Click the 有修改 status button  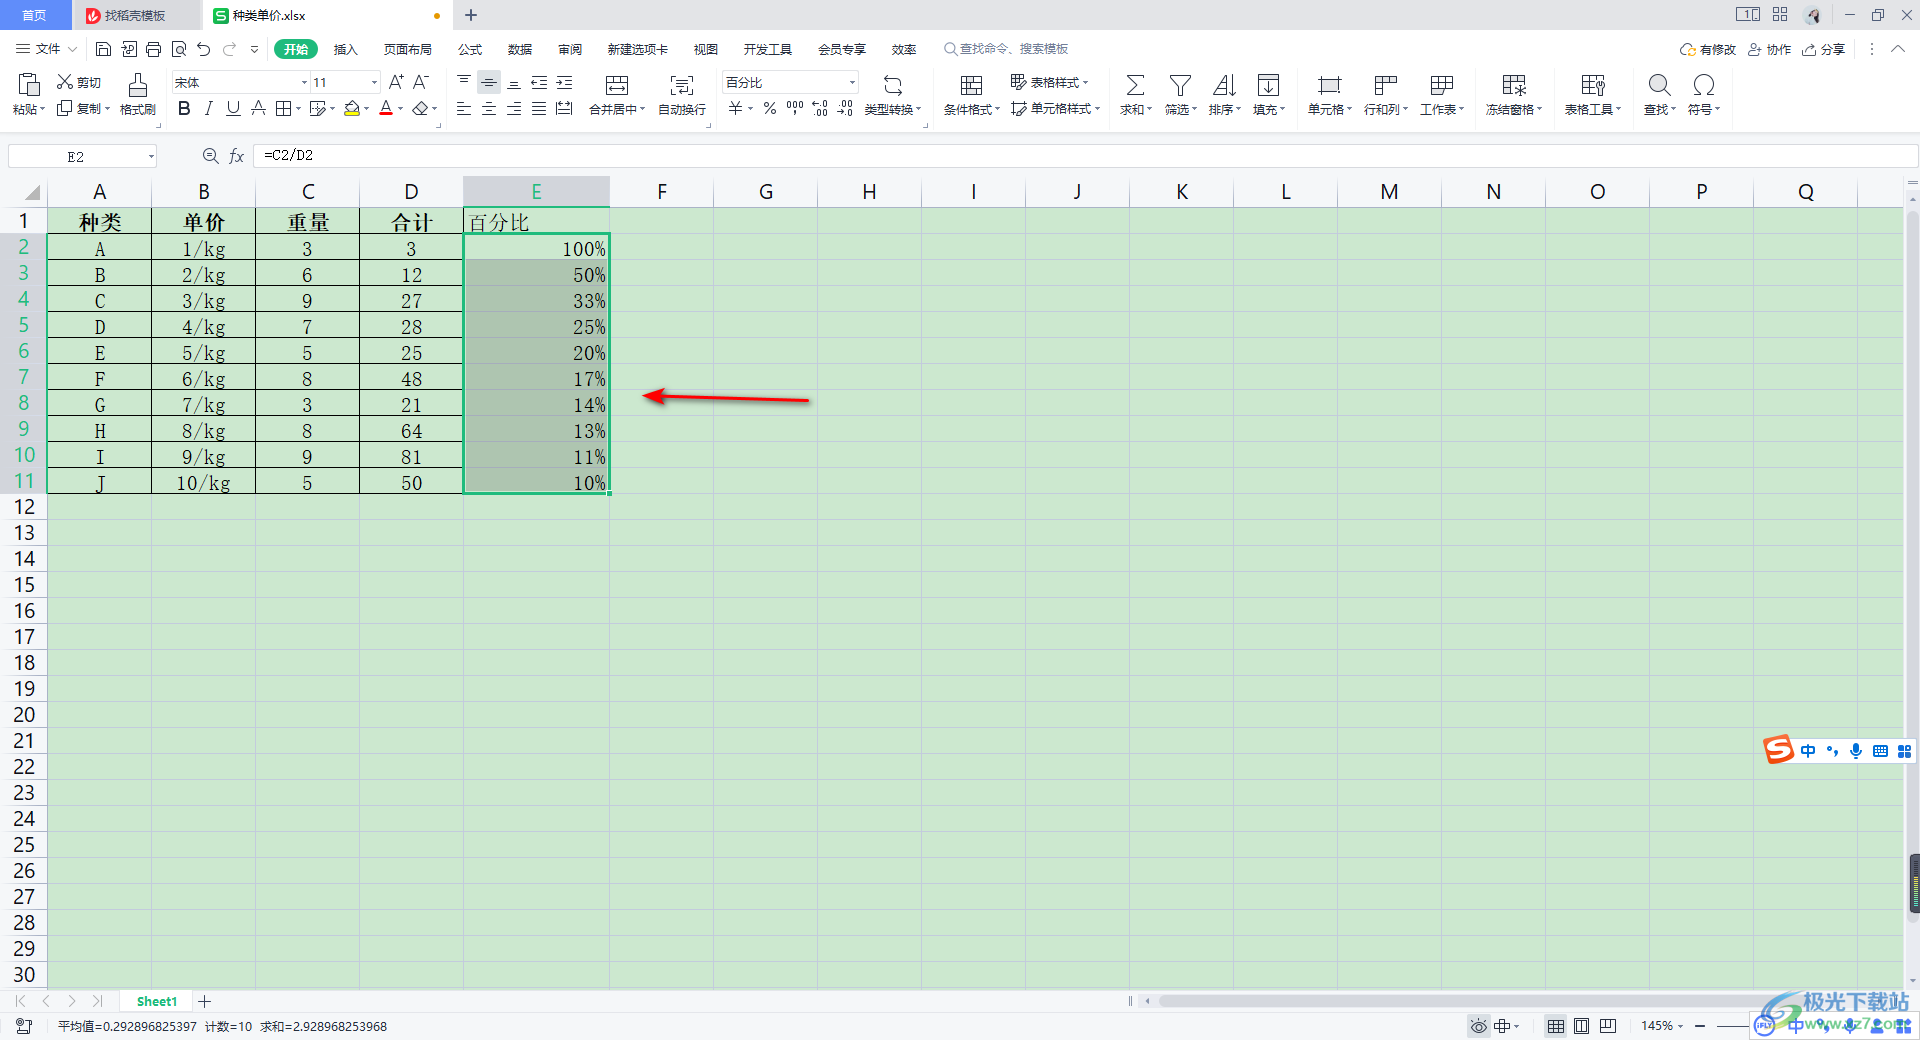click(1707, 49)
